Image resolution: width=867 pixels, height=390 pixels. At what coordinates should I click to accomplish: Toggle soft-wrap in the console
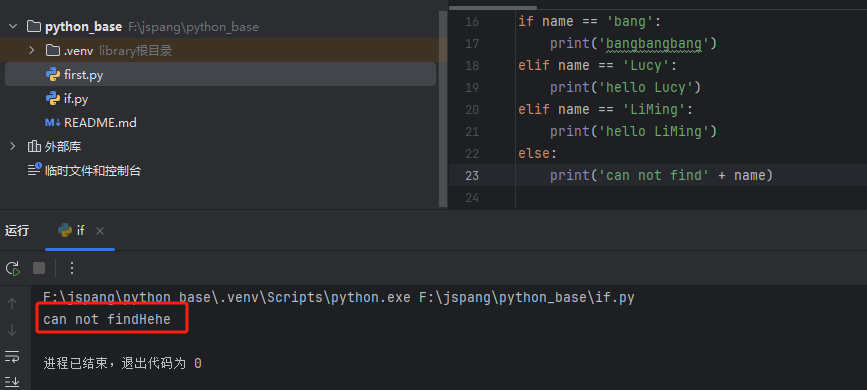click(12, 357)
